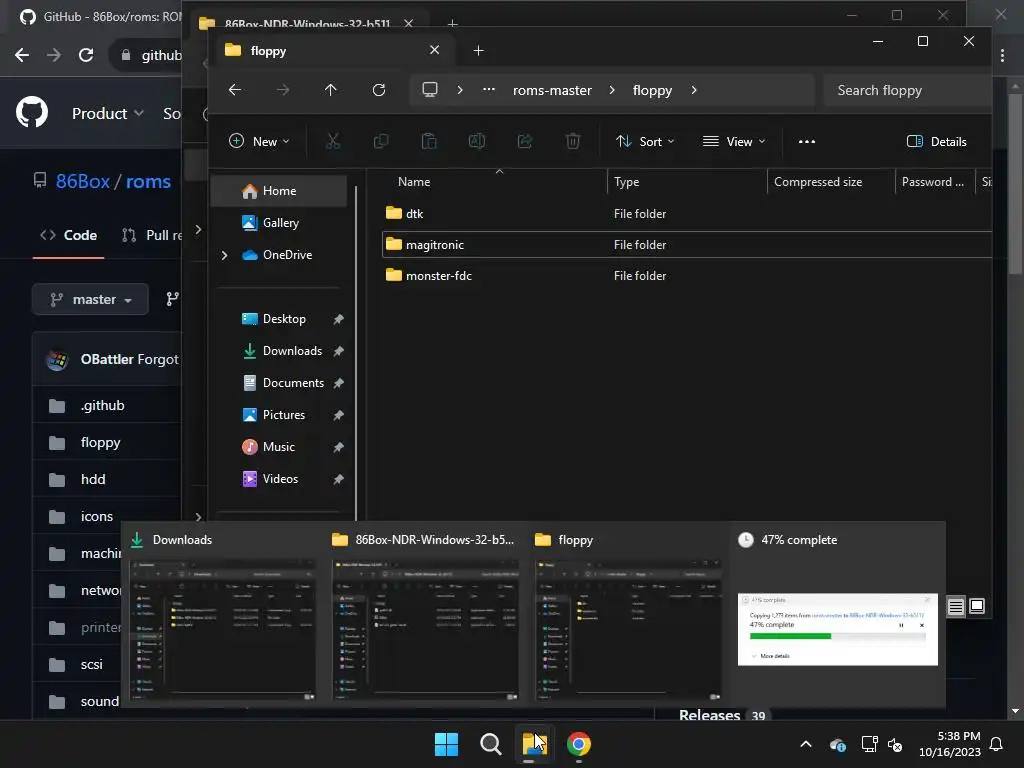Image resolution: width=1024 pixels, height=768 pixels.
Task: Click the pin icon next to Music
Action: pos(338,447)
